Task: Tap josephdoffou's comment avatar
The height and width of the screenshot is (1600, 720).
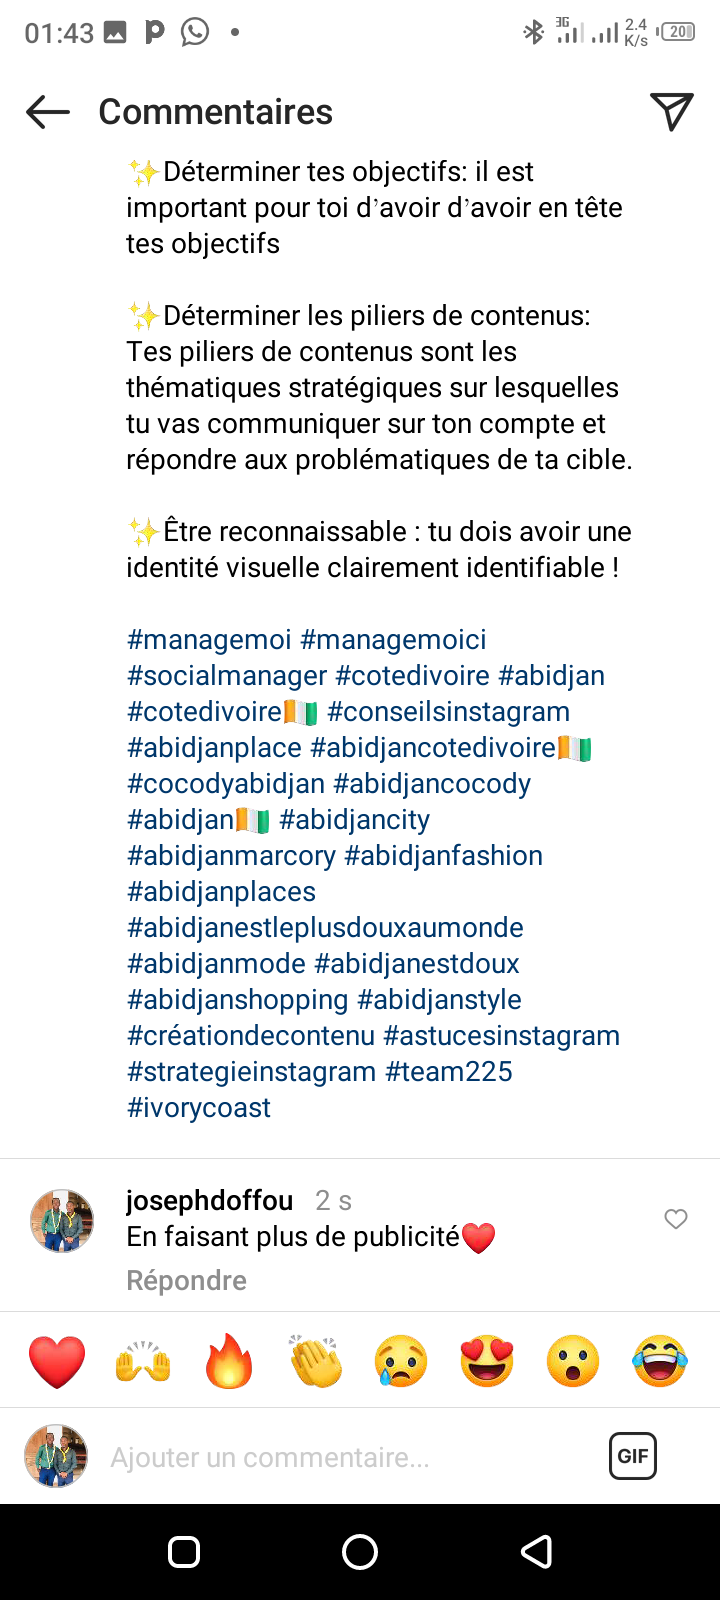Action: point(62,1221)
